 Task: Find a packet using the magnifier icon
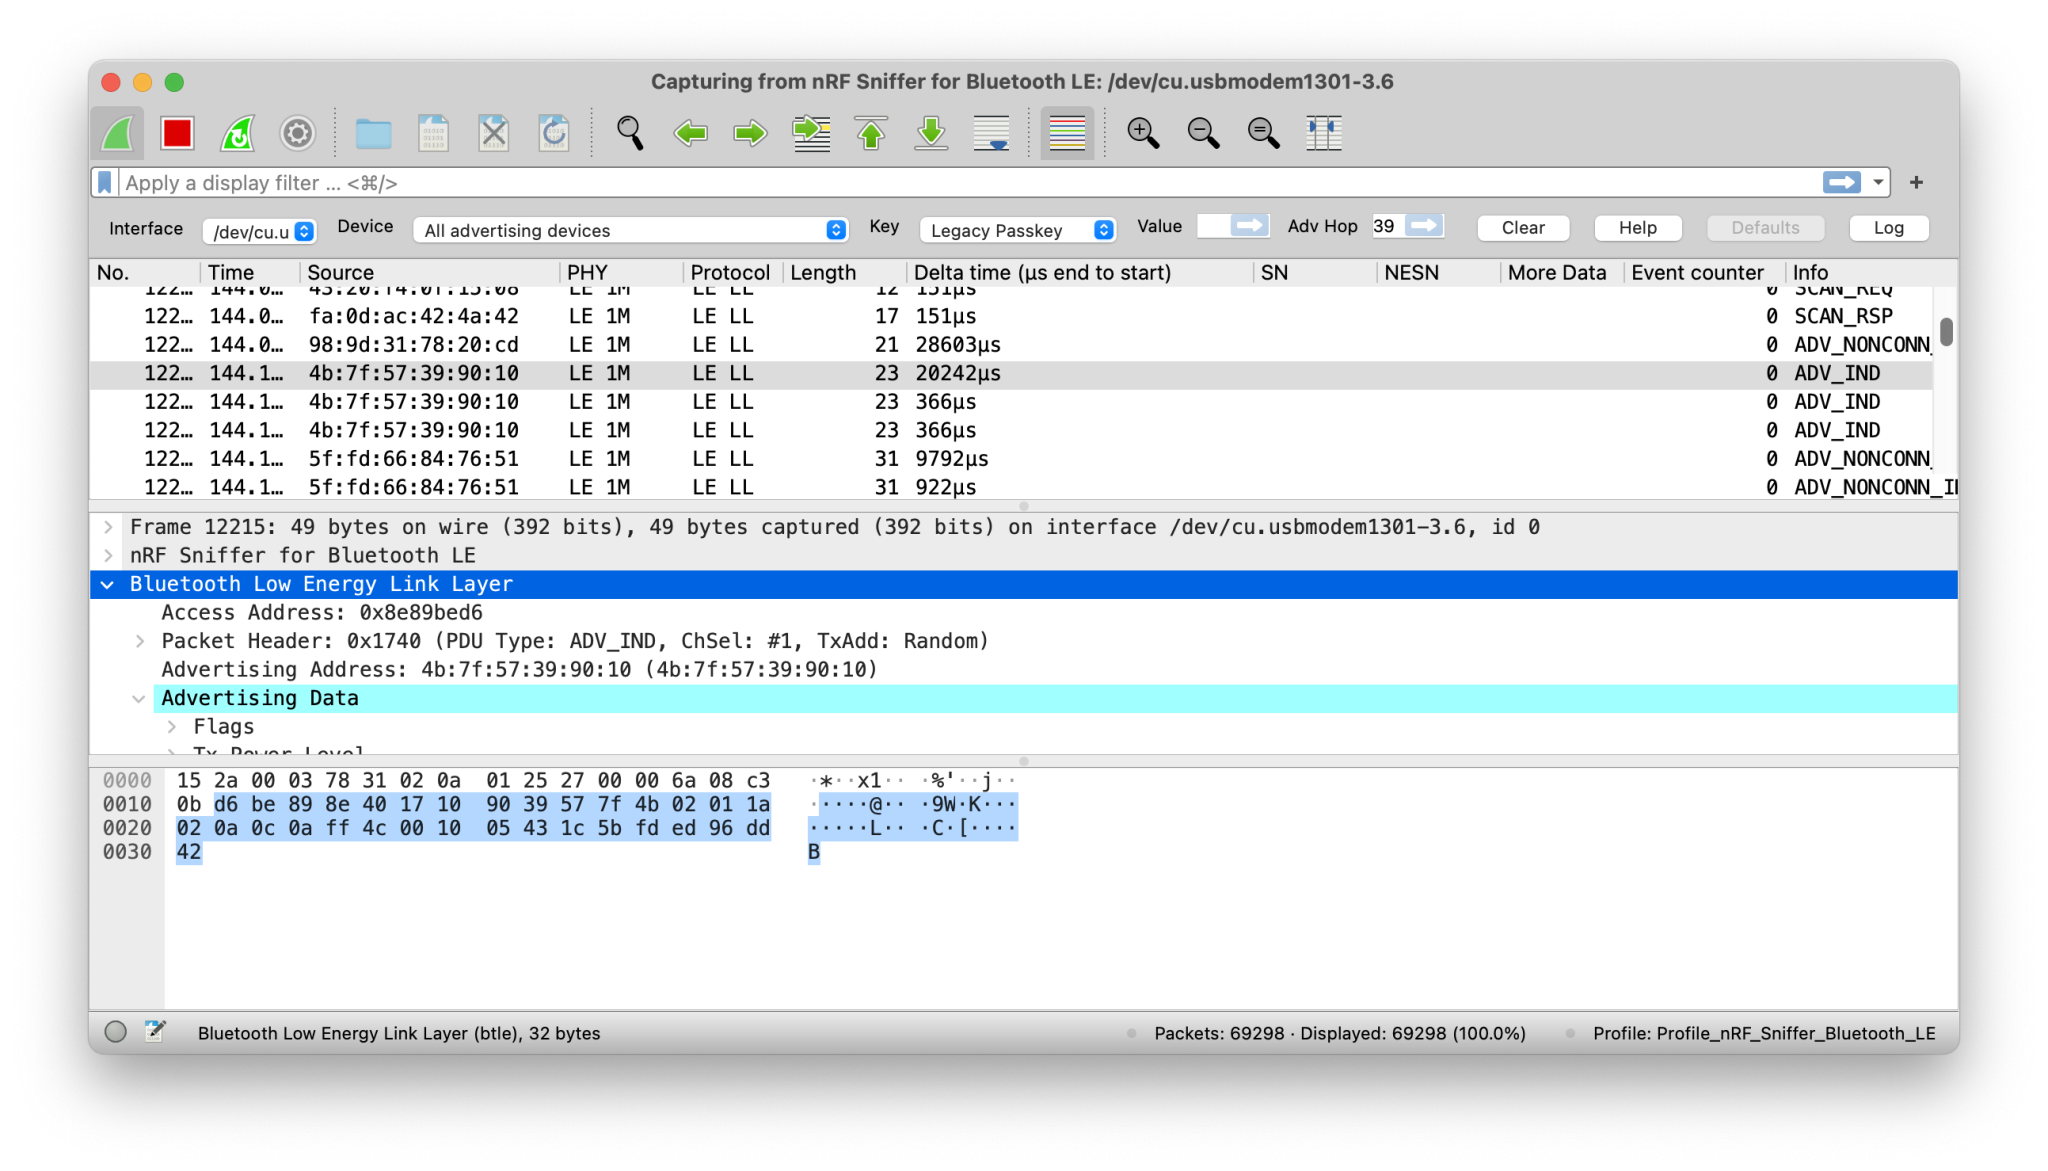pos(629,133)
